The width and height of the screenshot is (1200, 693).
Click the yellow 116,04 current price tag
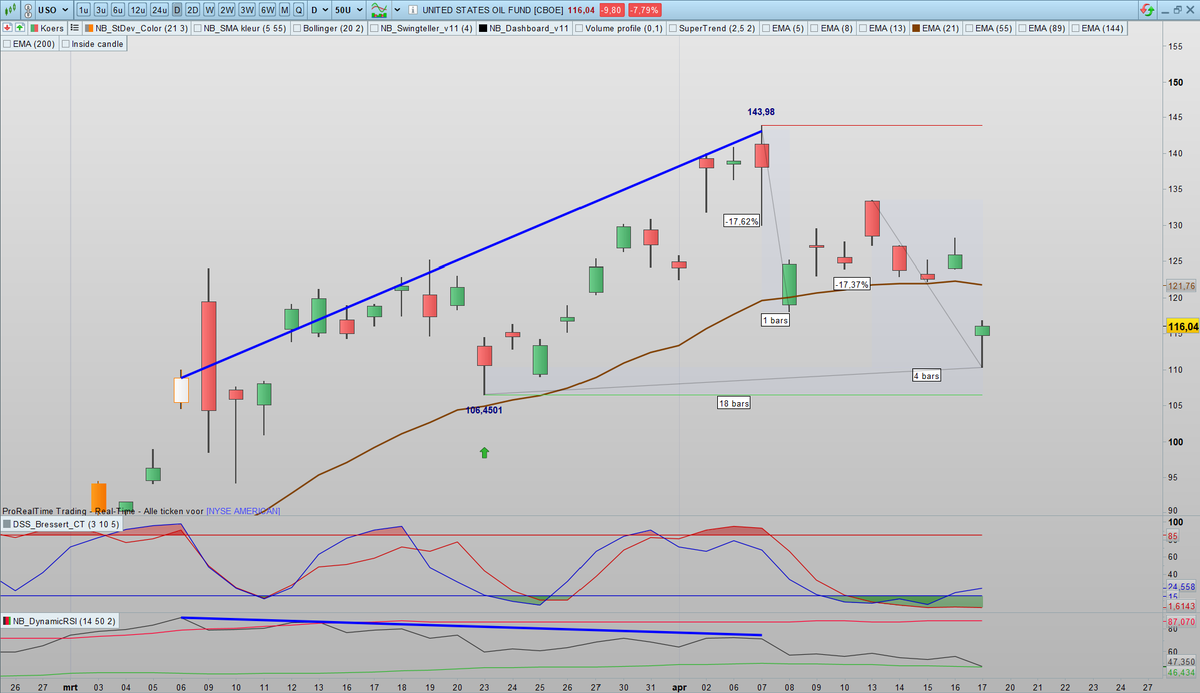pos(1182,327)
